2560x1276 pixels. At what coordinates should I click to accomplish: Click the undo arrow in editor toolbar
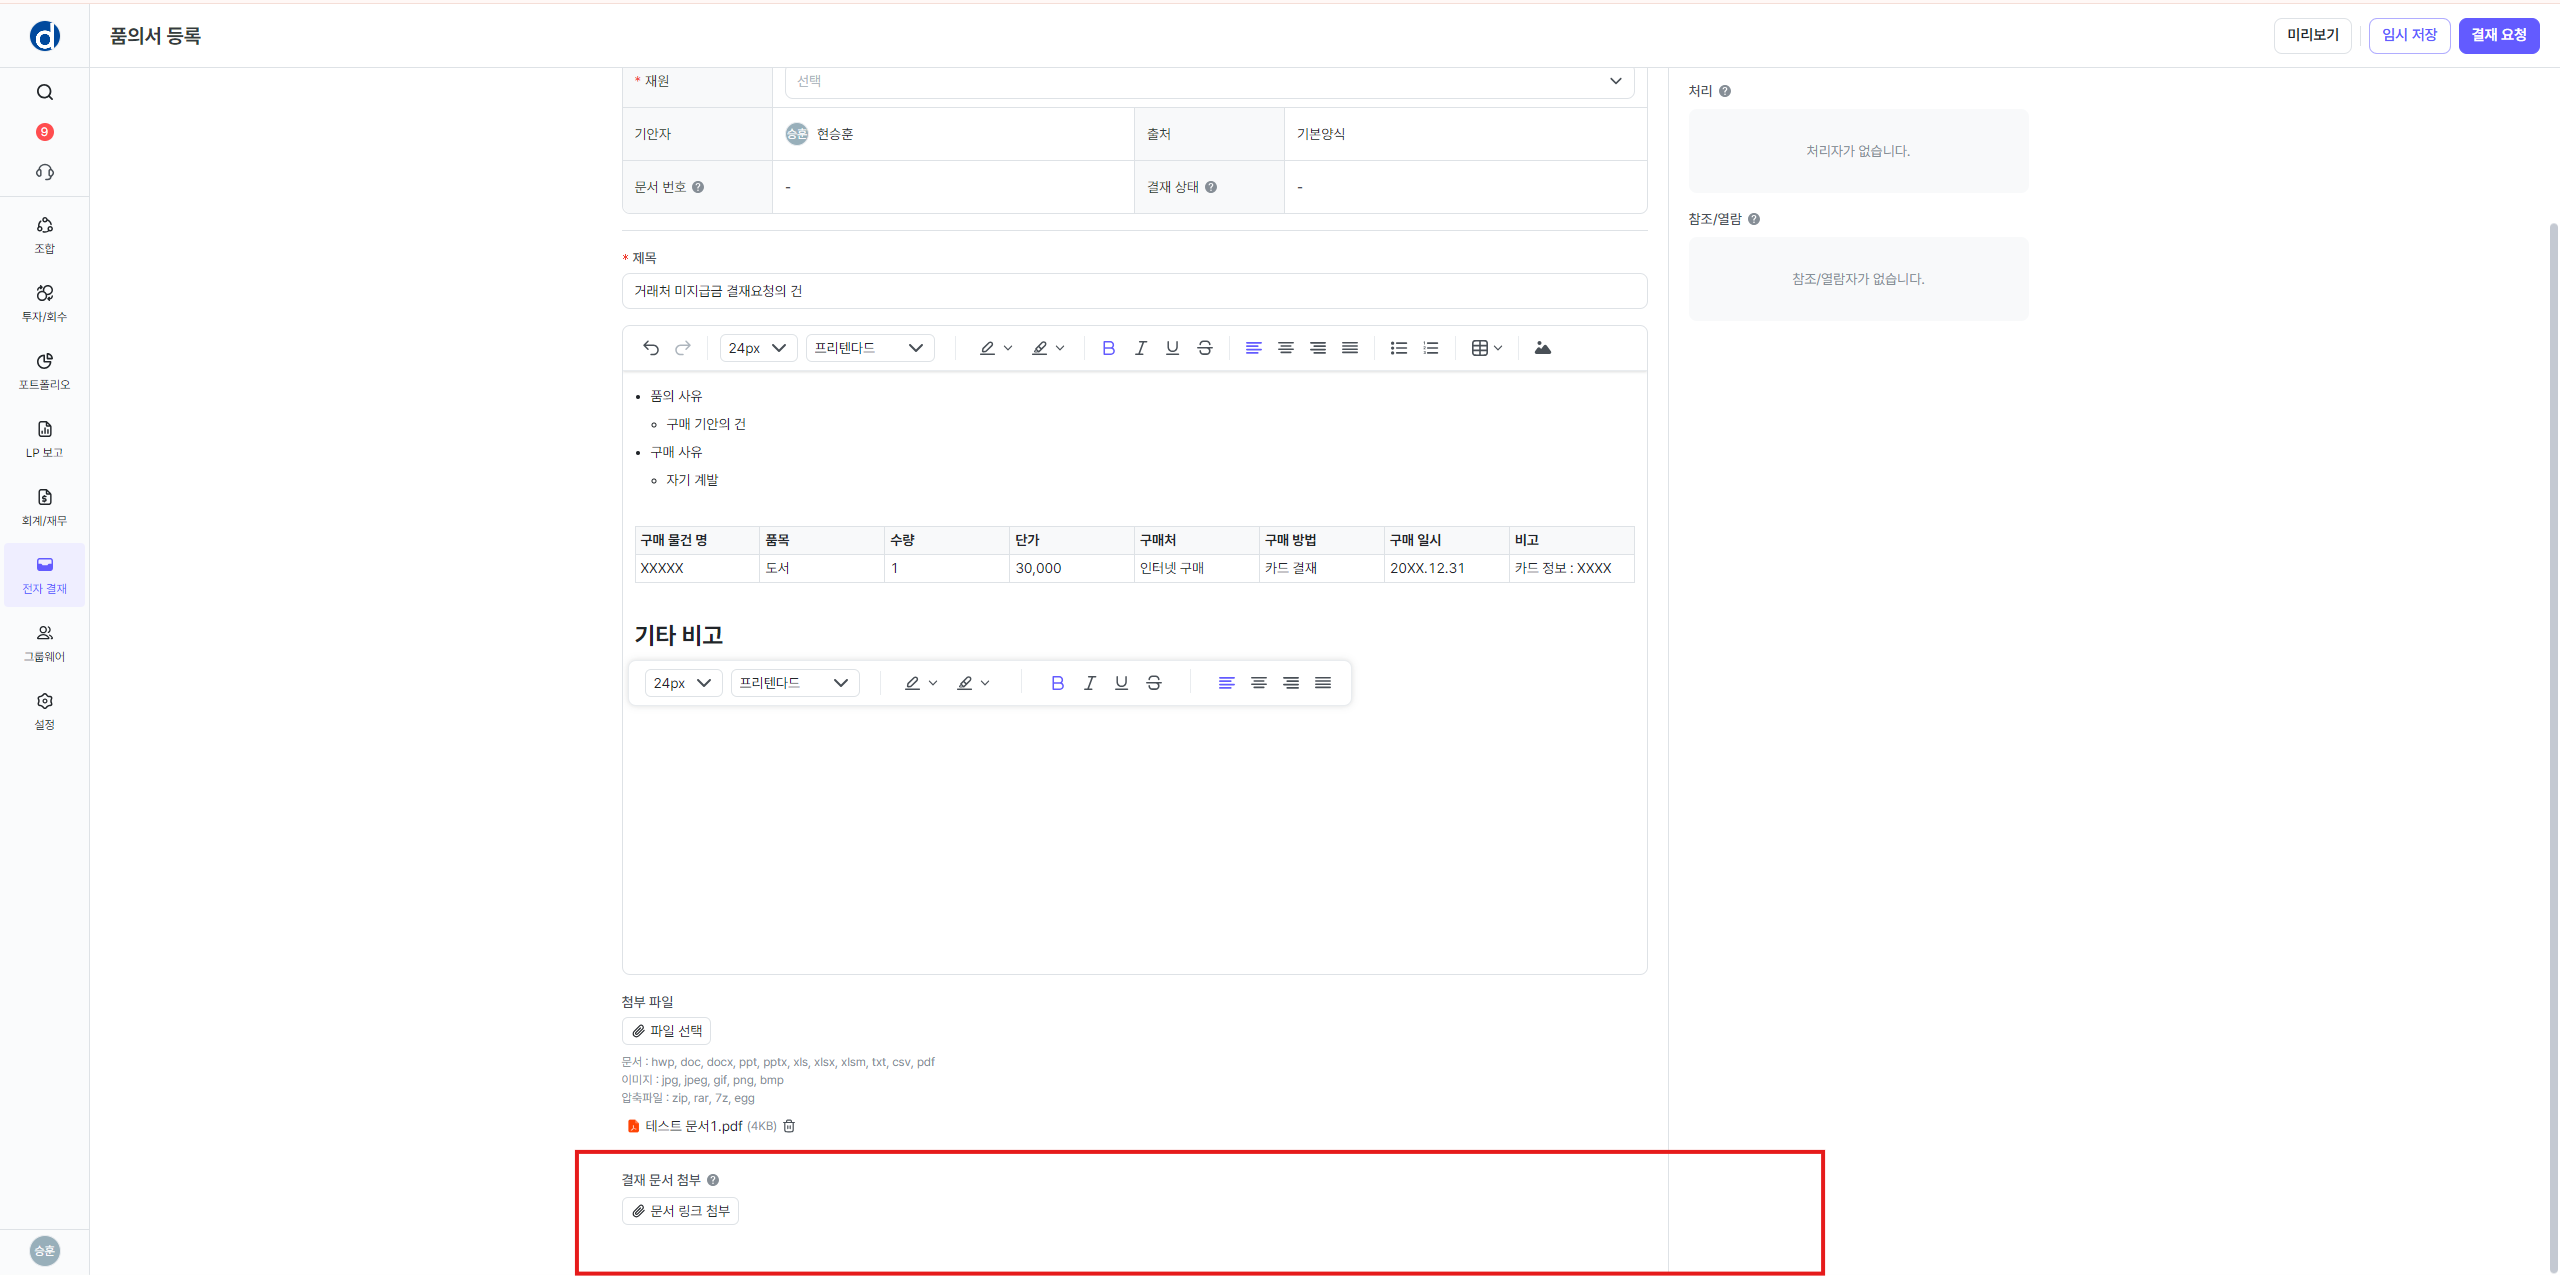tap(651, 348)
